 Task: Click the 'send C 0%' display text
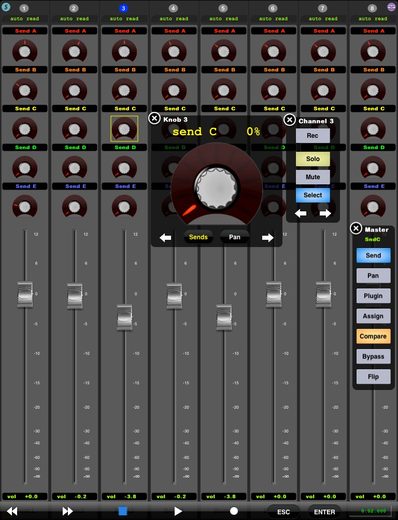tap(216, 132)
